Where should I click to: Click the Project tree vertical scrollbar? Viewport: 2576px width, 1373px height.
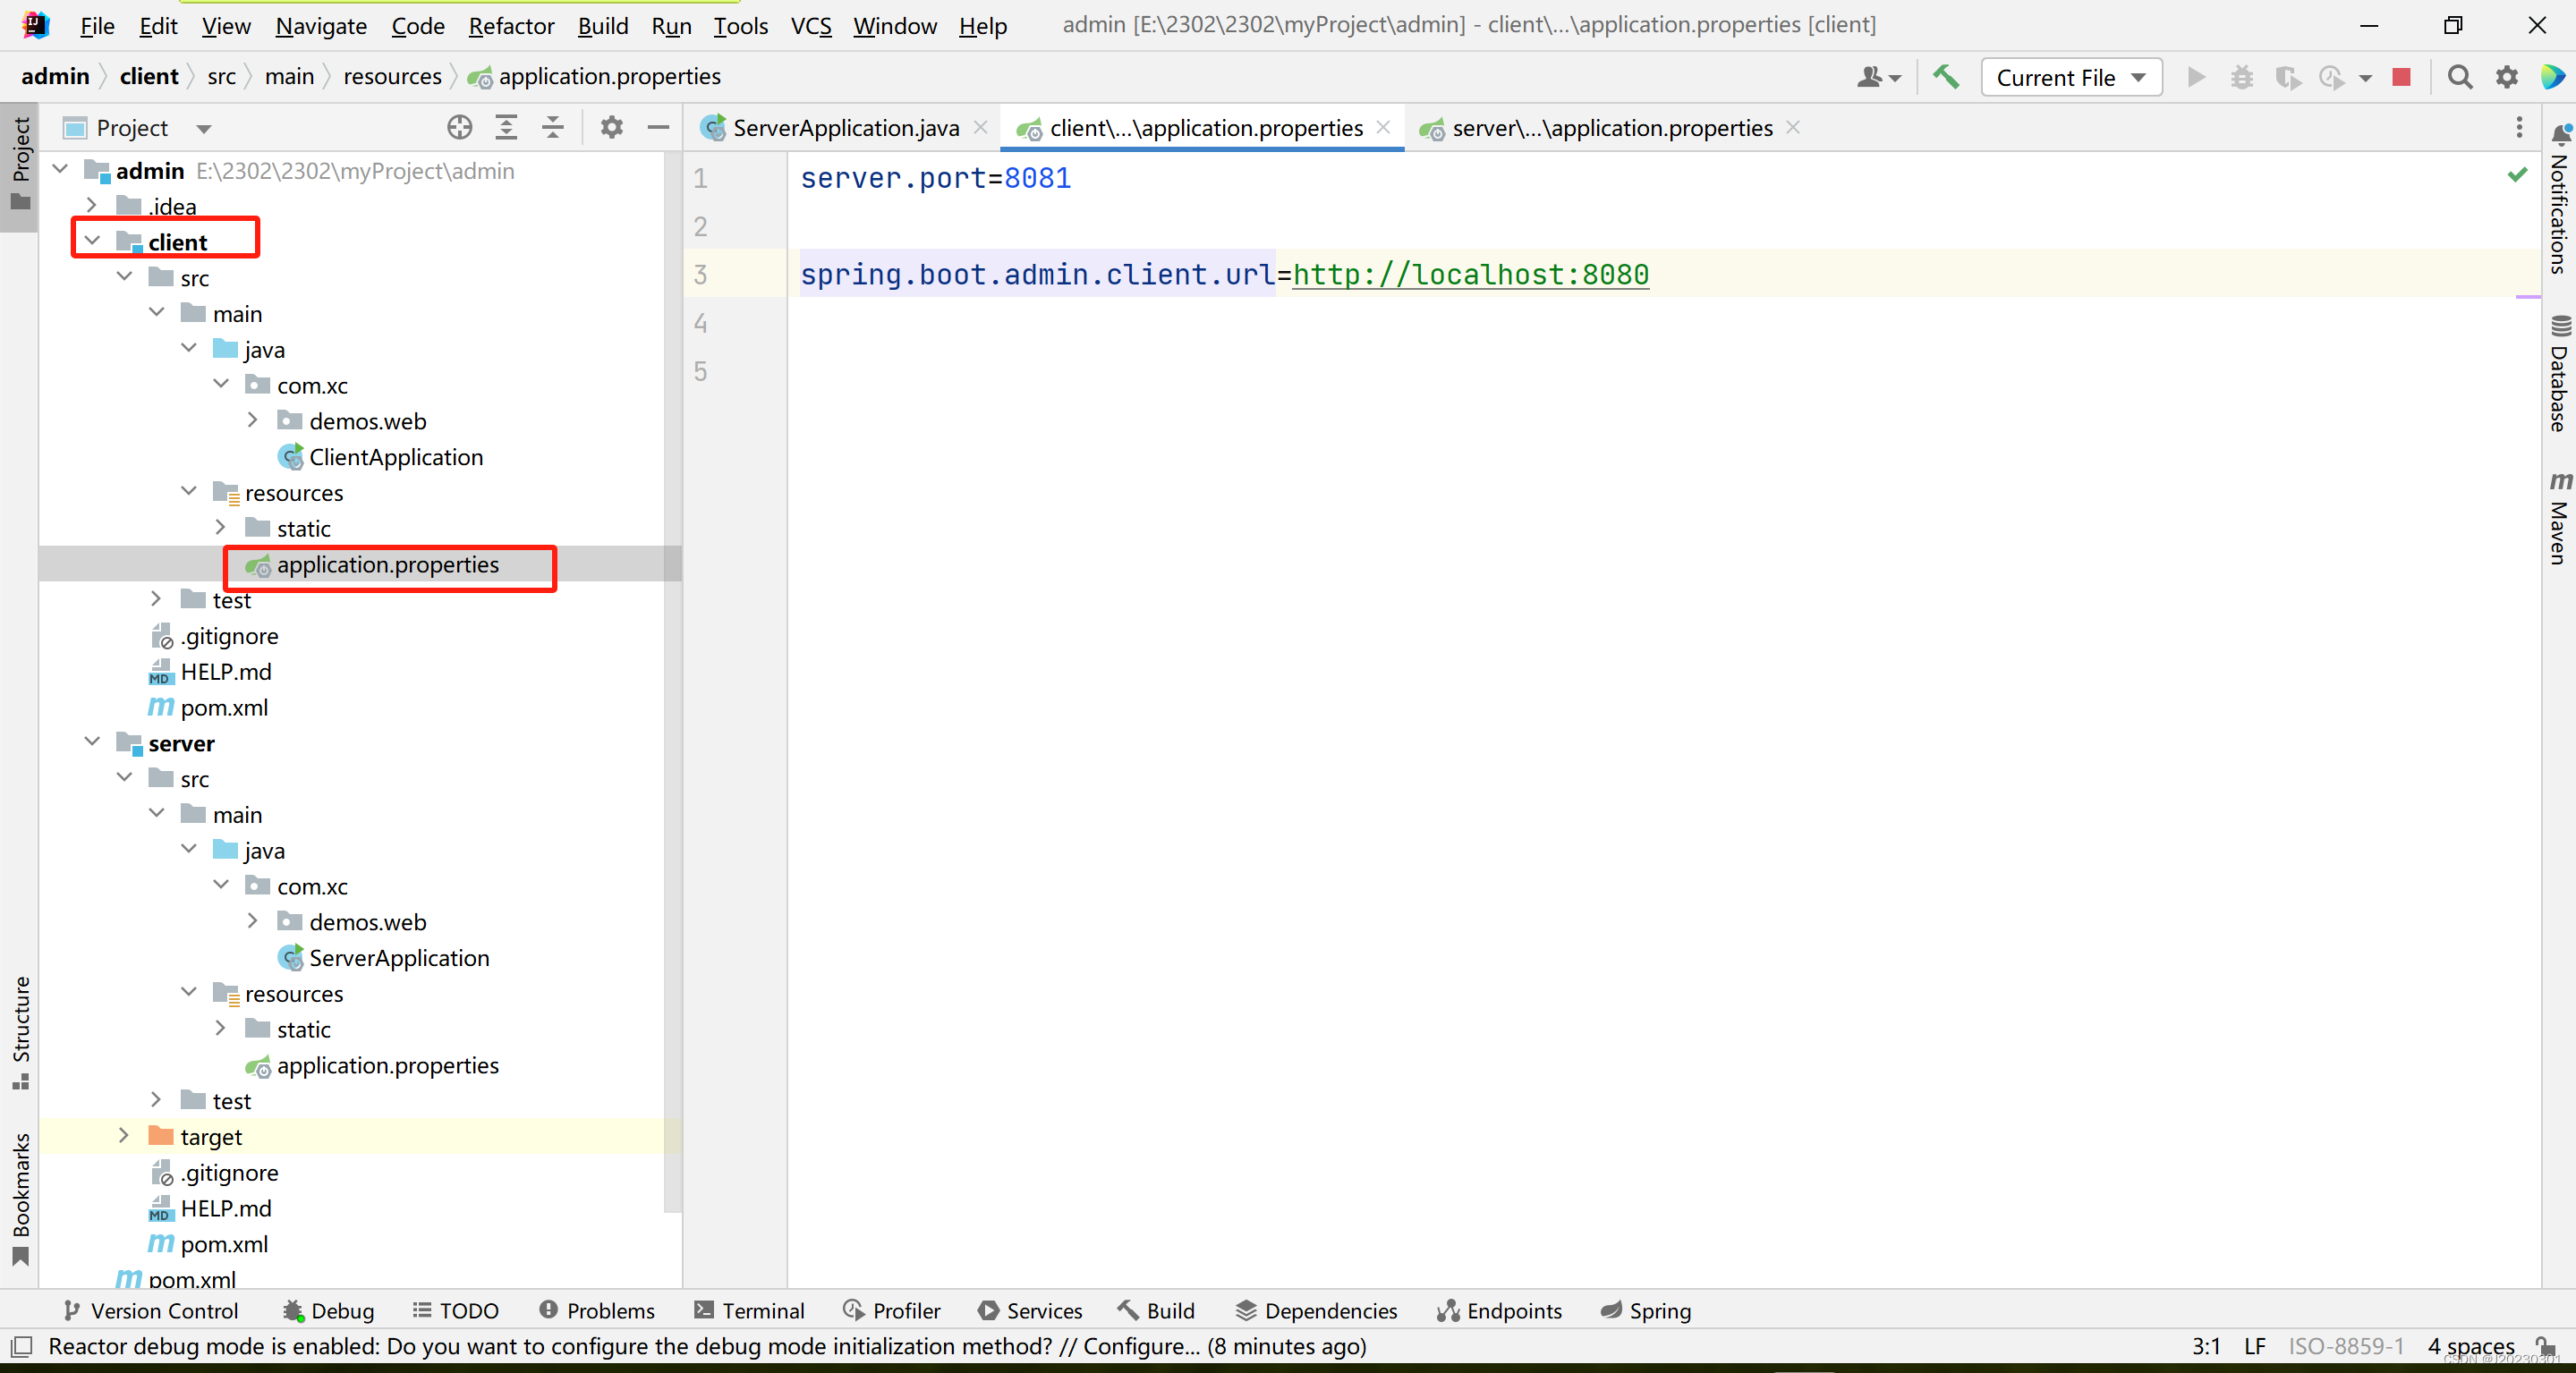(x=672, y=680)
